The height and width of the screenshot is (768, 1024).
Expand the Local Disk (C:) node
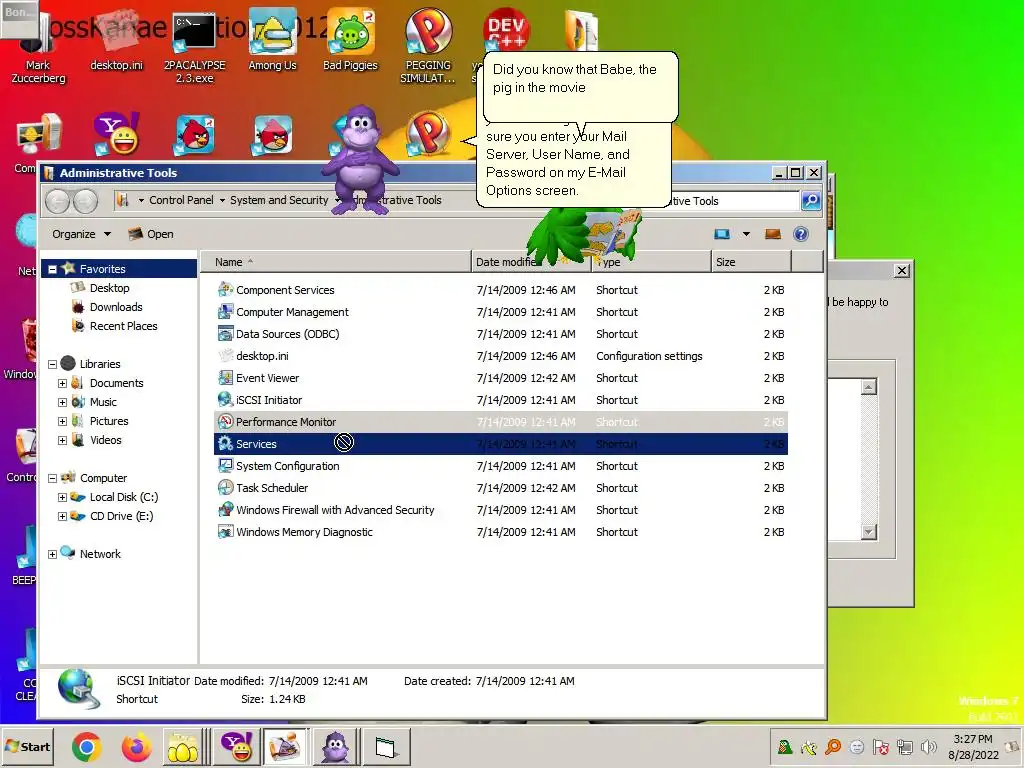[62, 497]
